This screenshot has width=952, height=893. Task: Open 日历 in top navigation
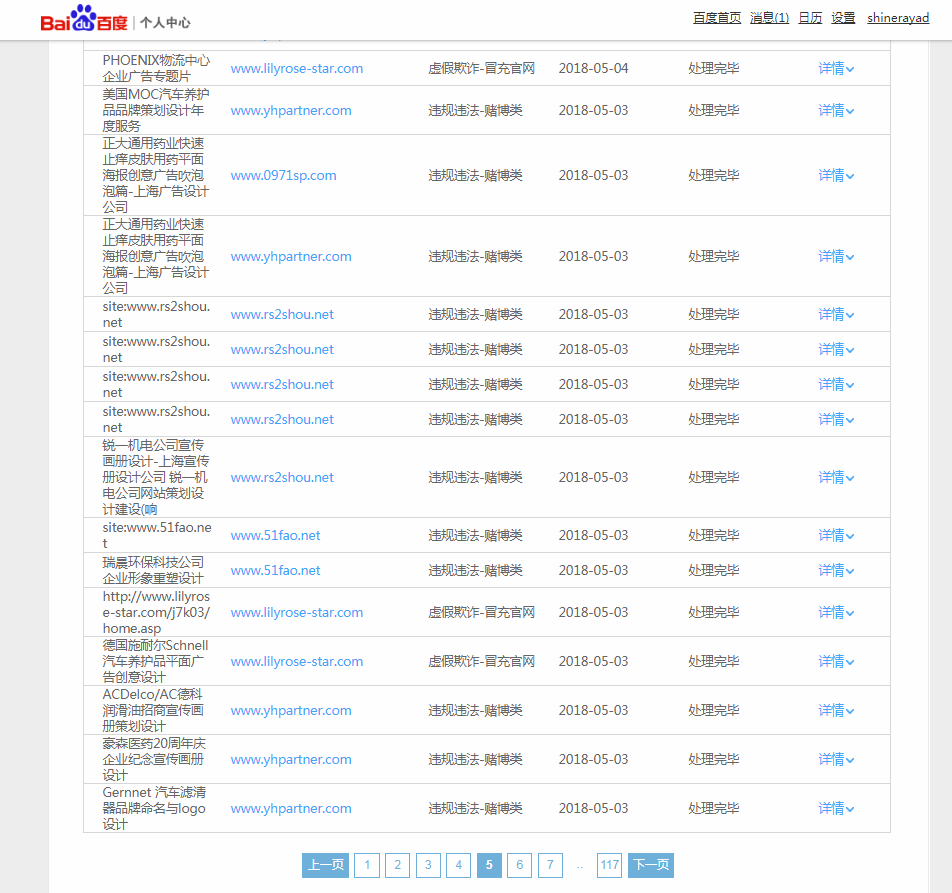[810, 18]
